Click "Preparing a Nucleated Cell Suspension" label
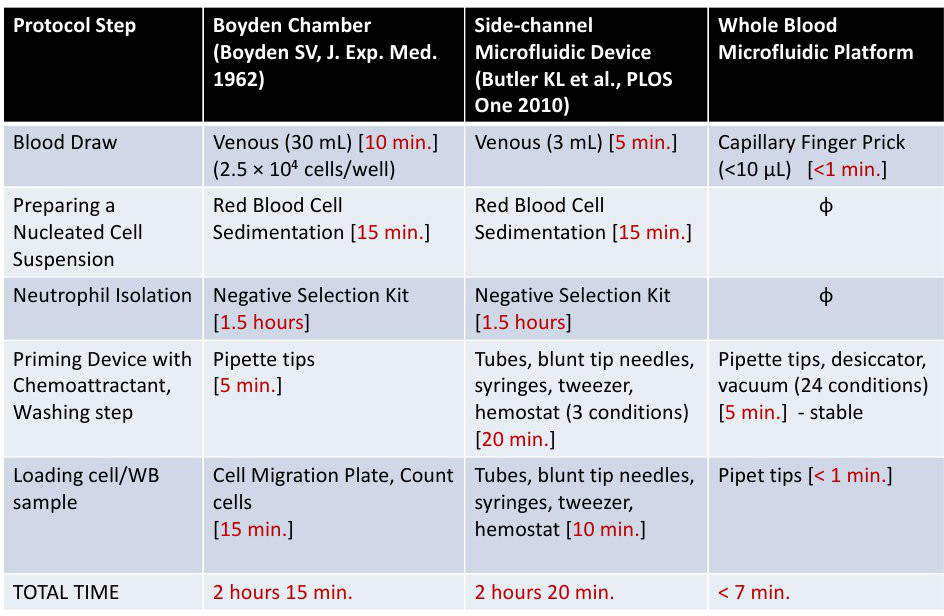 78,232
